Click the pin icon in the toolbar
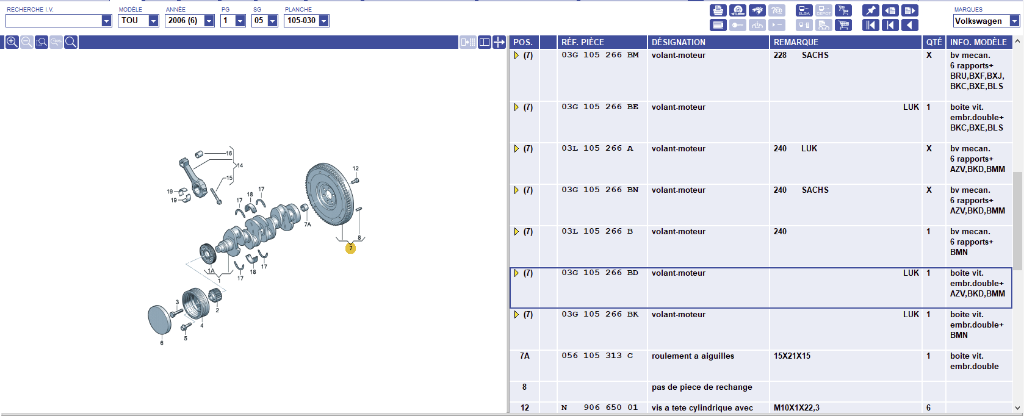 click(870, 11)
